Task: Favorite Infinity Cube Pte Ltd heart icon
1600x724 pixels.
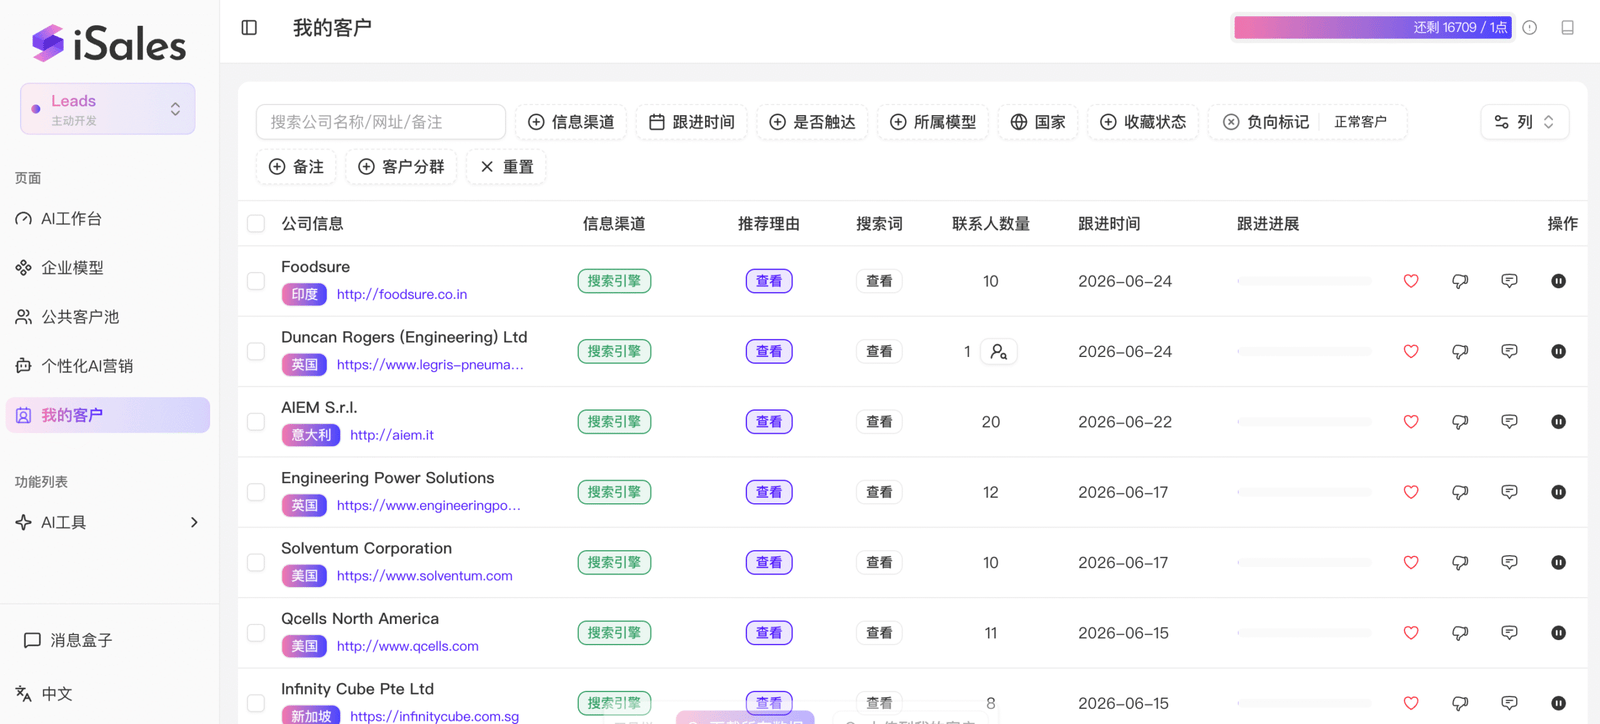Action: tap(1411, 703)
